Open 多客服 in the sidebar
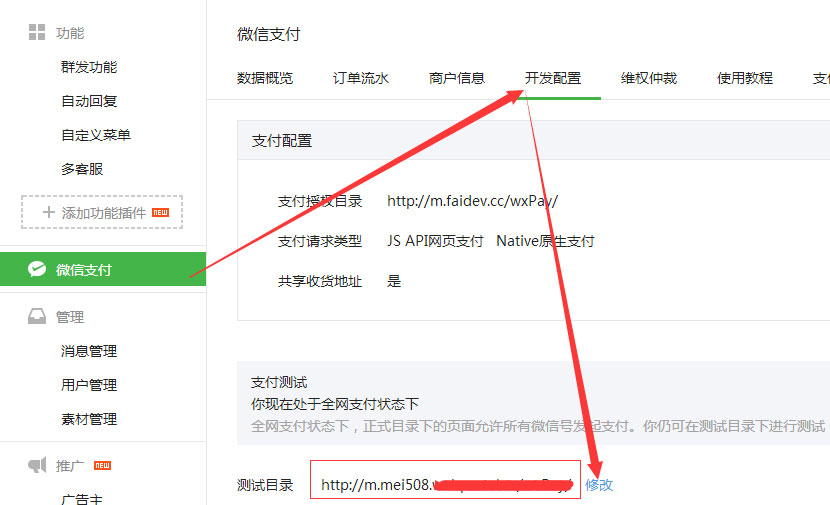 tap(82, 169)
